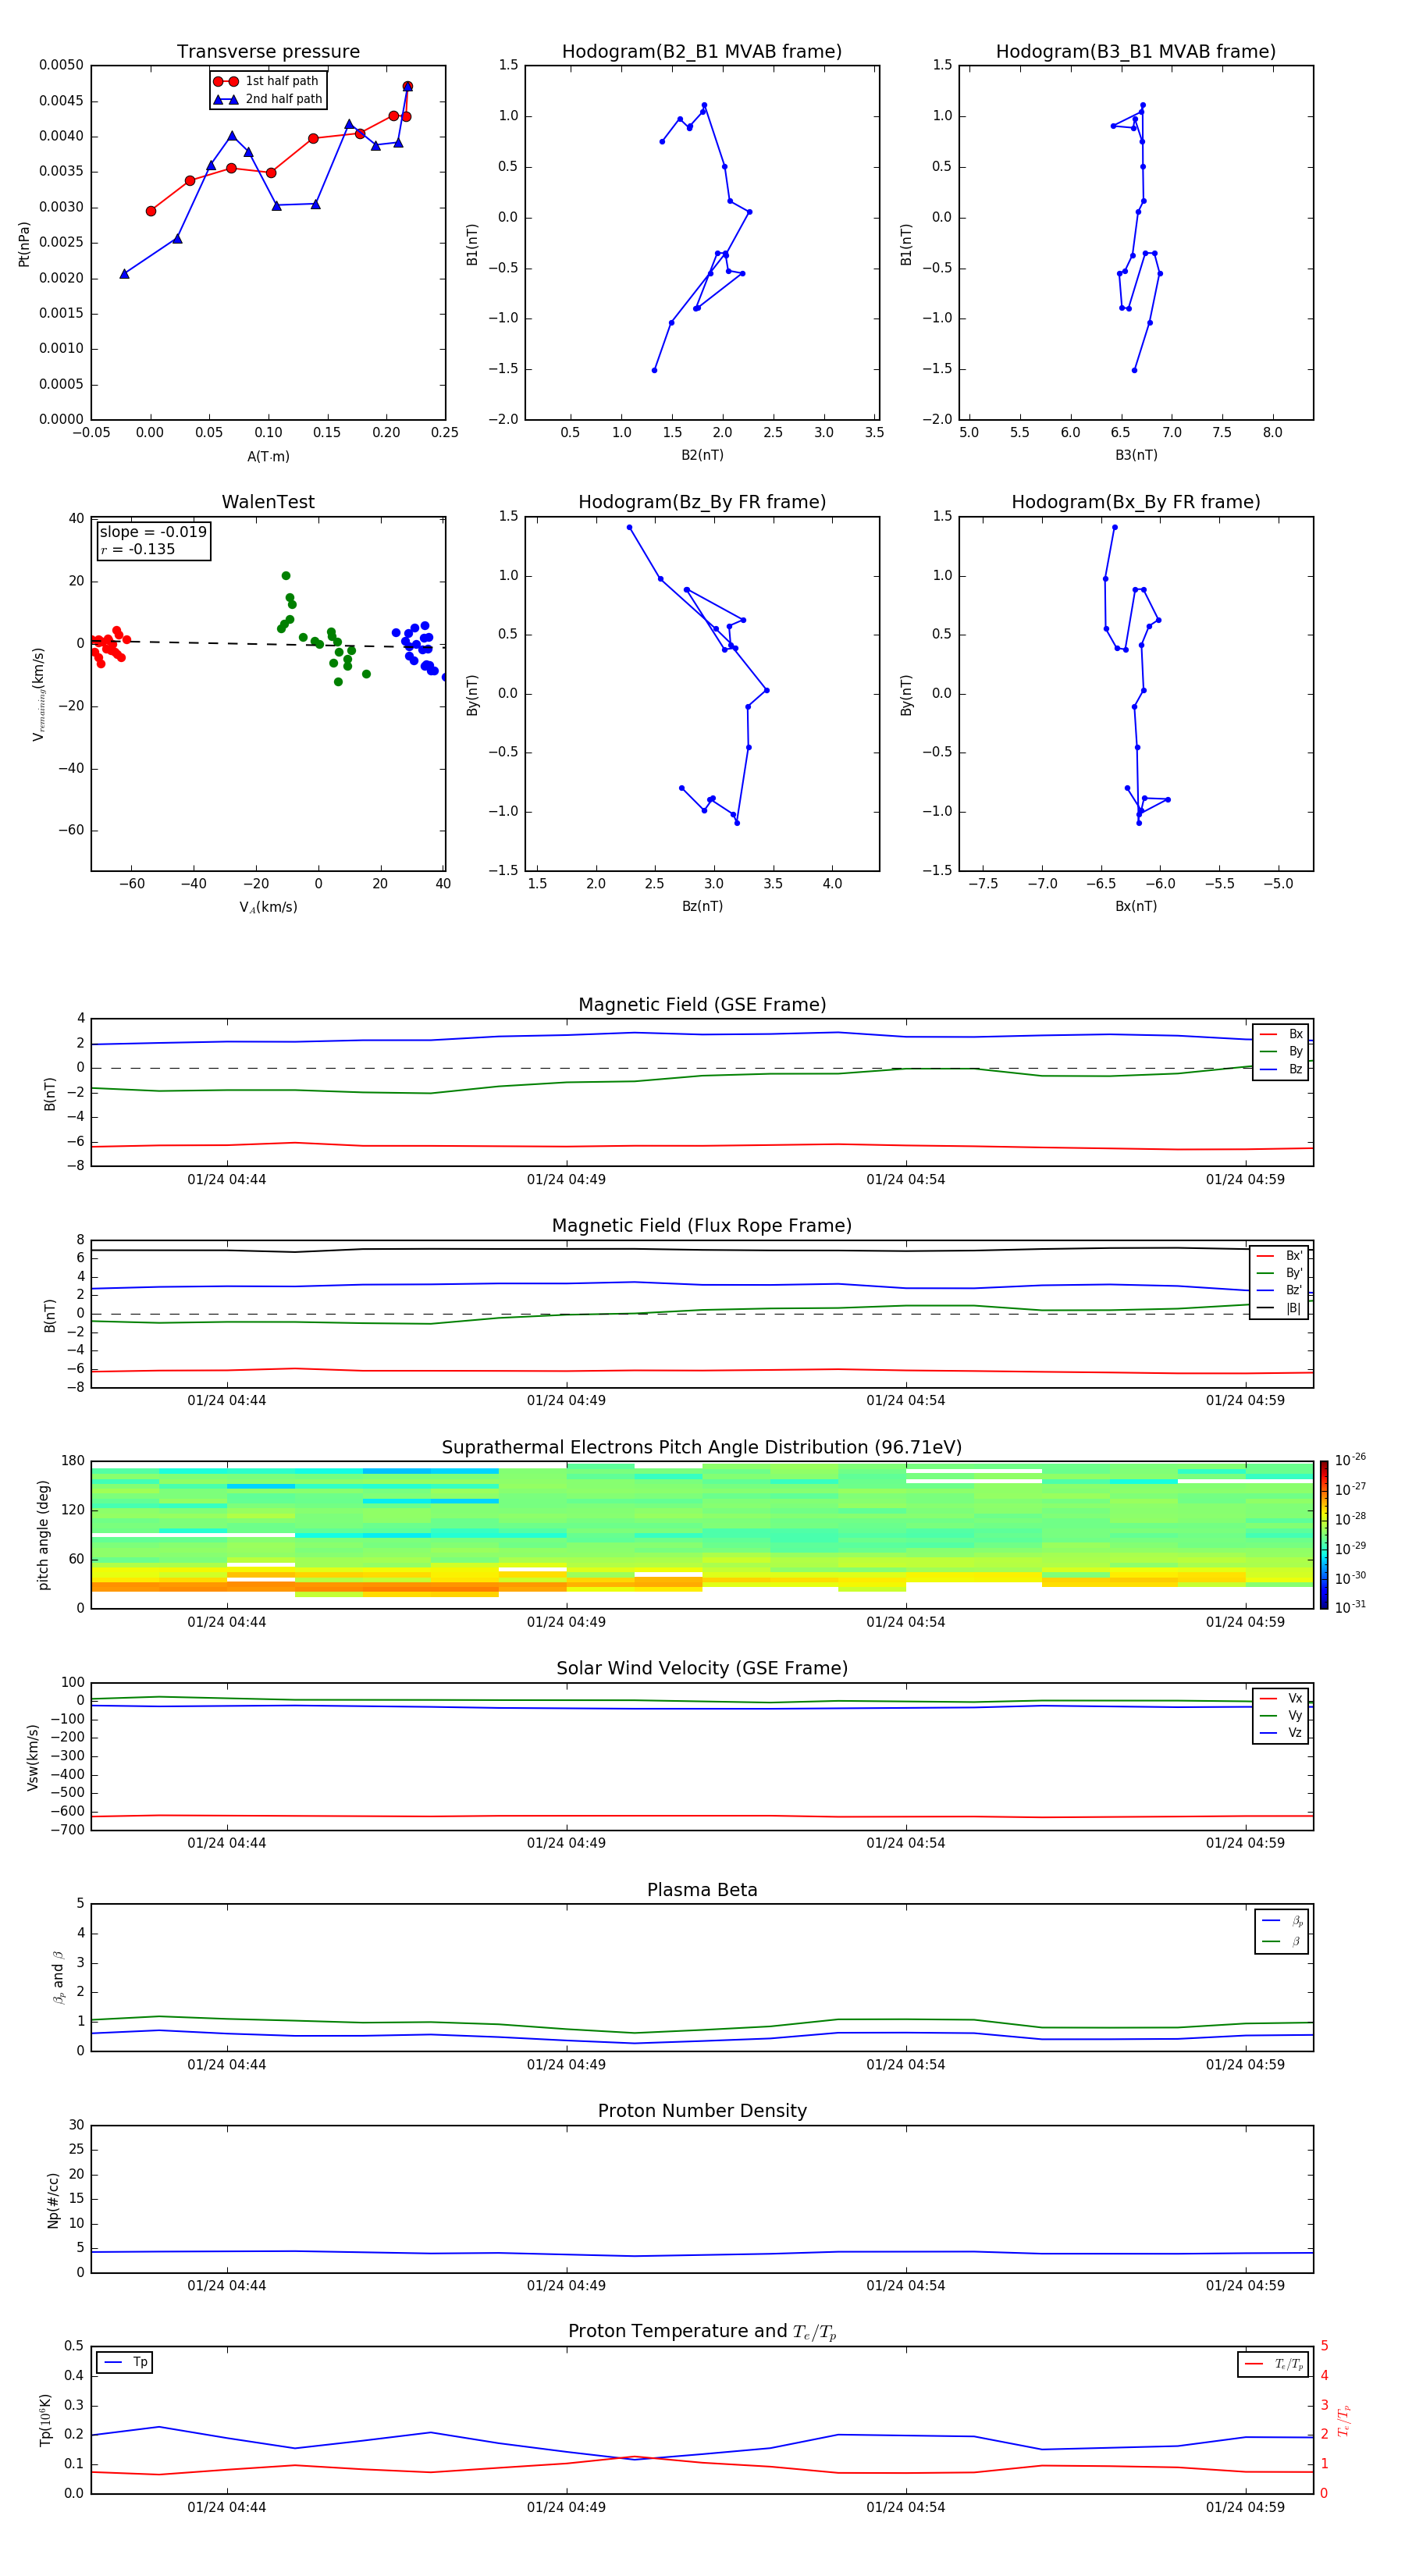Click the 'pitch angle (deg)' axis label

tap(43, 1535)
